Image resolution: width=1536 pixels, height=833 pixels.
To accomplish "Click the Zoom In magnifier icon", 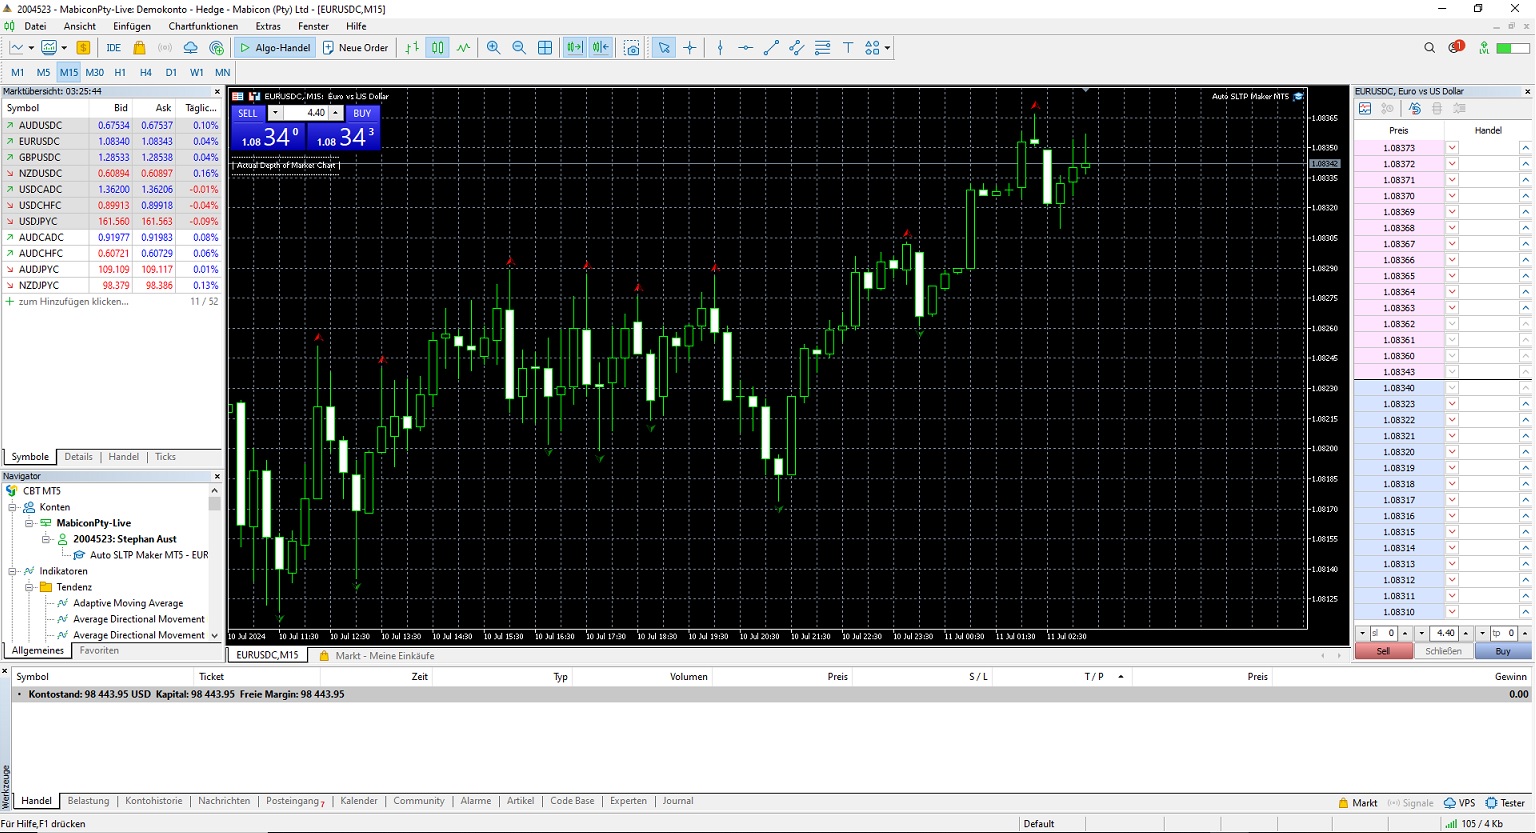I will pyautogui.click(x=493, y=48).
